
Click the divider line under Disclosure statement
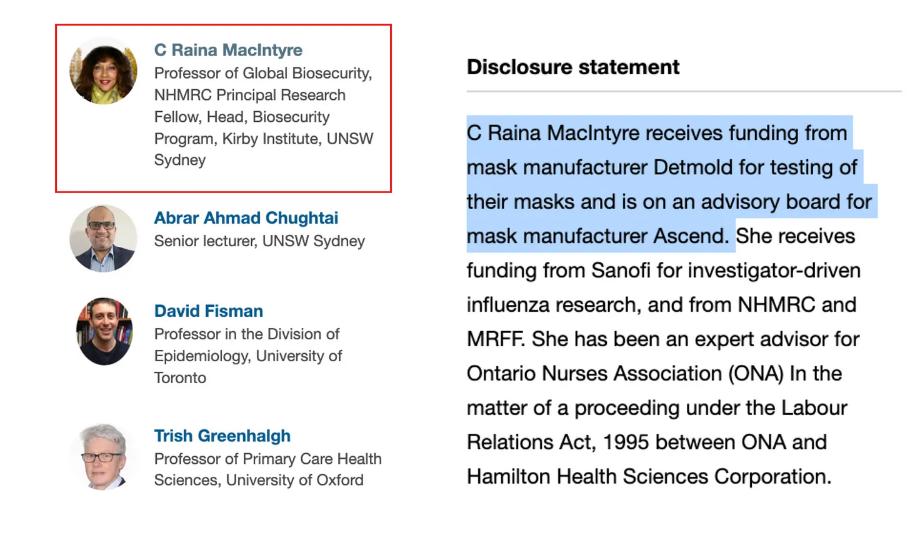(684, 92)
